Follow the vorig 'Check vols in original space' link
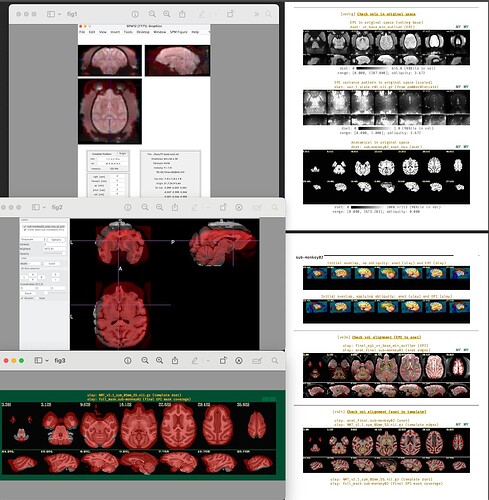489x500 pixels. (x=386, y=14)
